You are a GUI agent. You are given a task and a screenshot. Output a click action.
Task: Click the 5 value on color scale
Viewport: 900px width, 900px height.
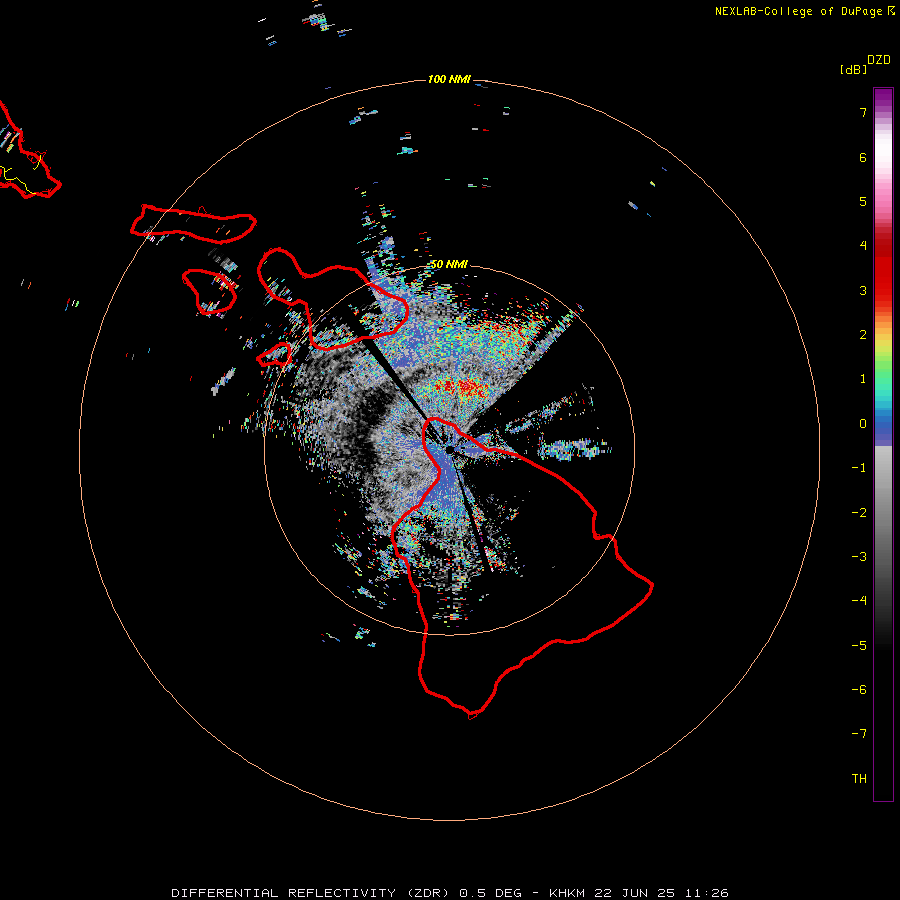click(x=863, y=201)
